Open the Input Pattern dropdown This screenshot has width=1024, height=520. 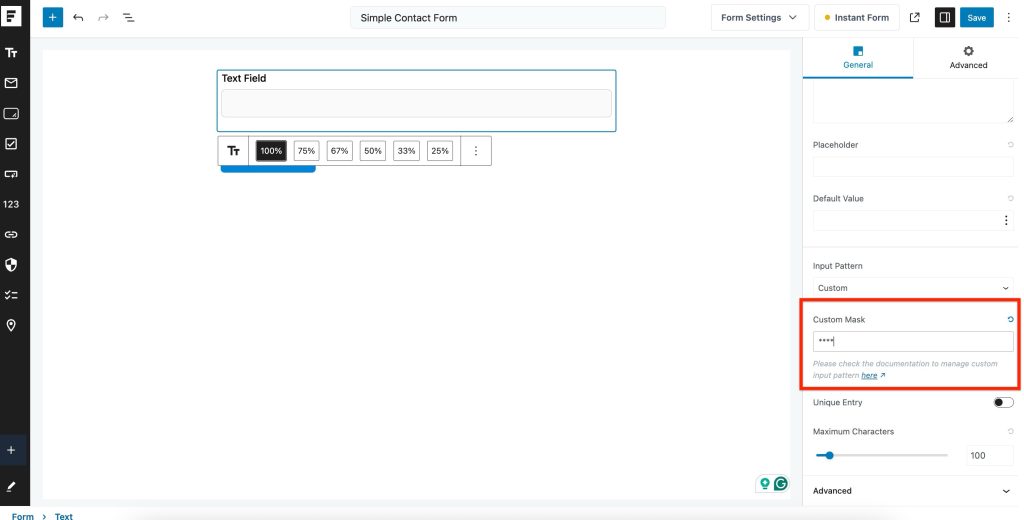[912, 288]
